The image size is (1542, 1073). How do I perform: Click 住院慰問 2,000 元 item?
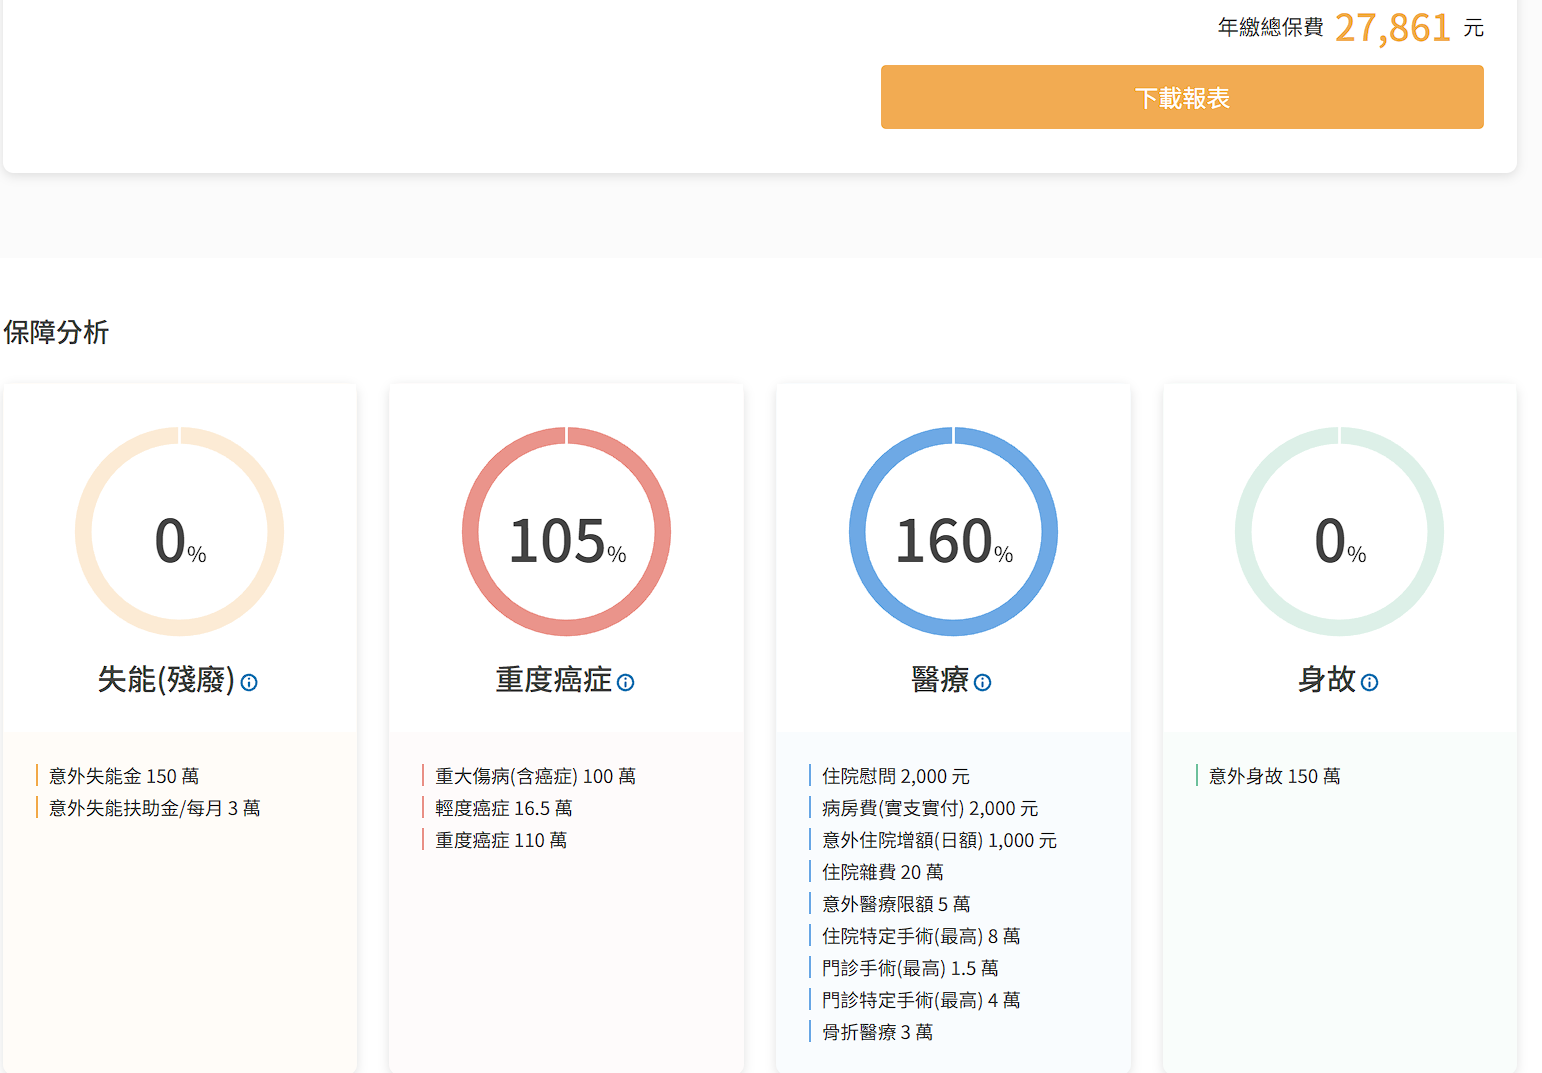point(895,776)
